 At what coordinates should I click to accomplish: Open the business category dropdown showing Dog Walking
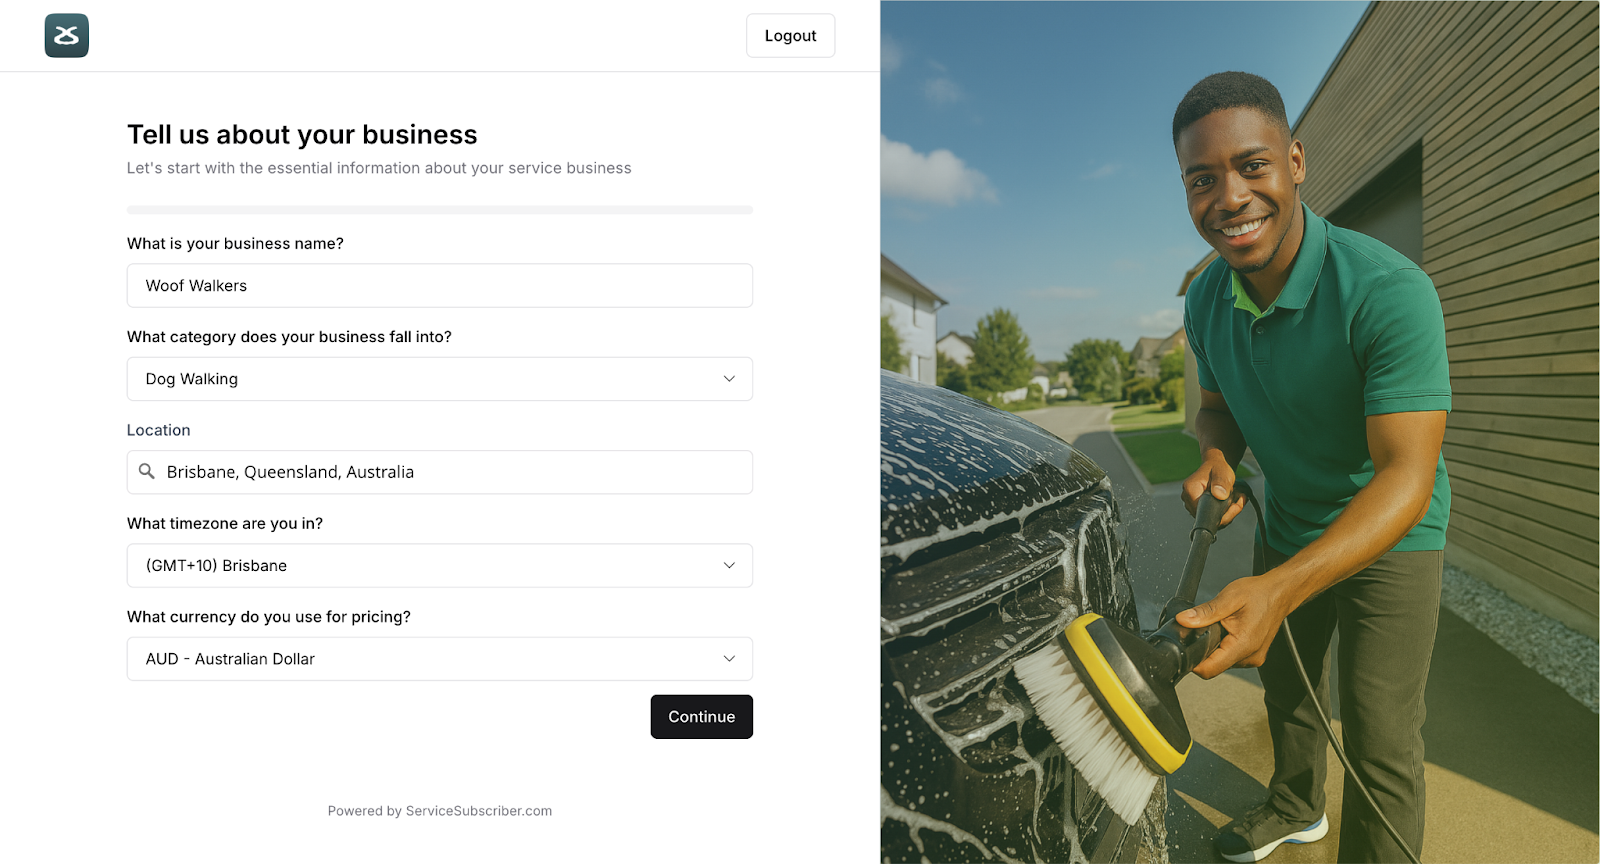pyautogui.click(x=440, y=379)
